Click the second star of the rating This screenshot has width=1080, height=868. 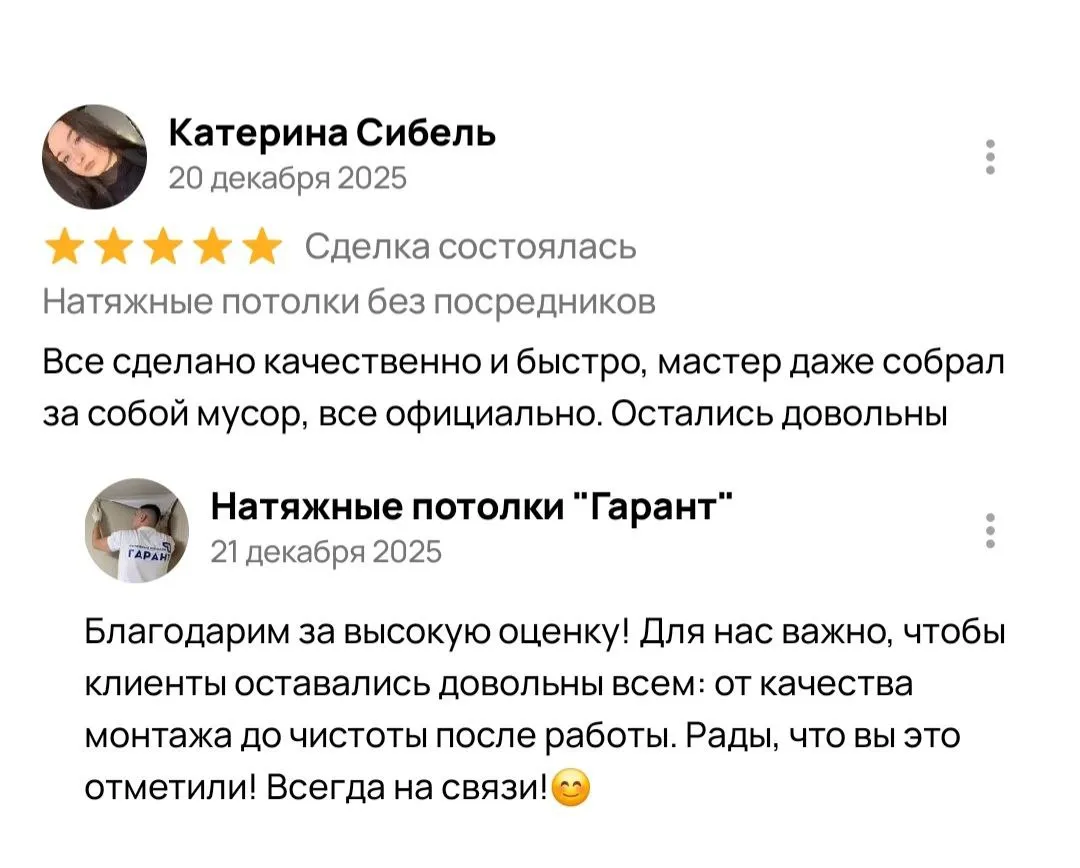click(113, 246)
